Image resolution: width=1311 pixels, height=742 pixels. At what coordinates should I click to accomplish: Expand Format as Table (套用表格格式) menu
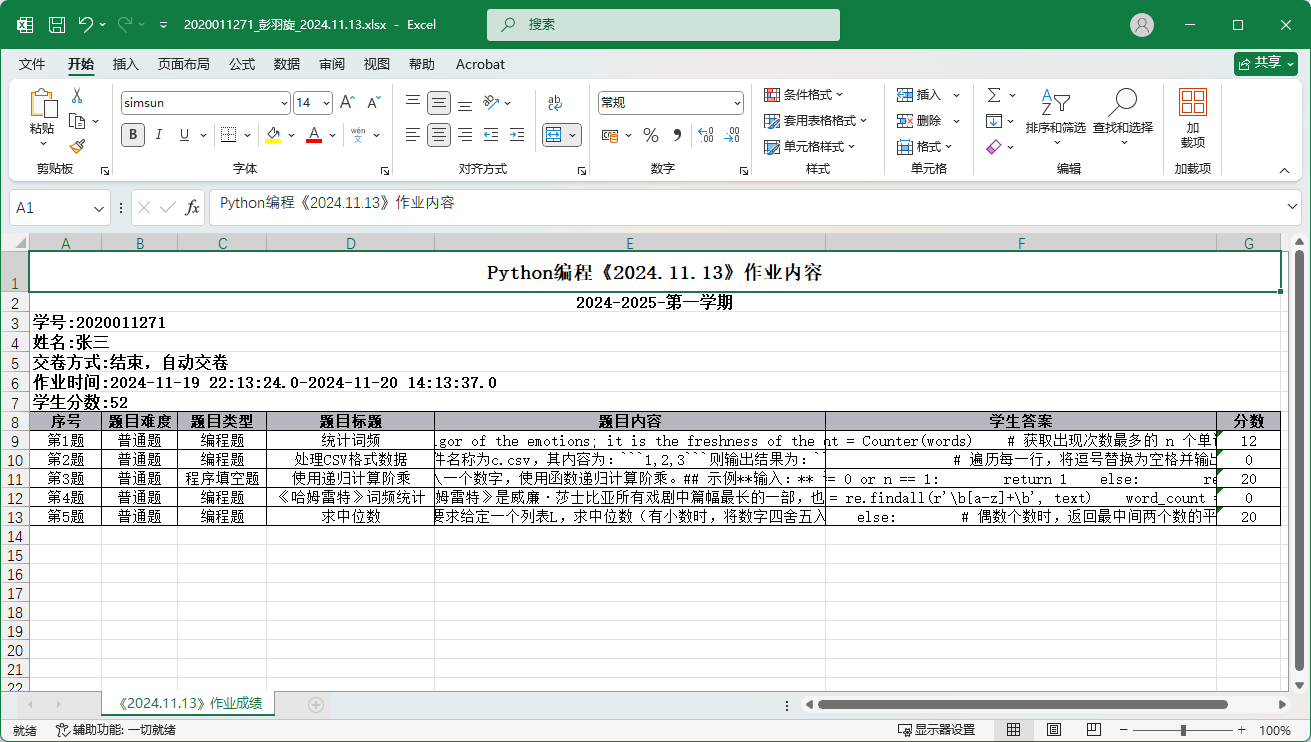[816, 120]
